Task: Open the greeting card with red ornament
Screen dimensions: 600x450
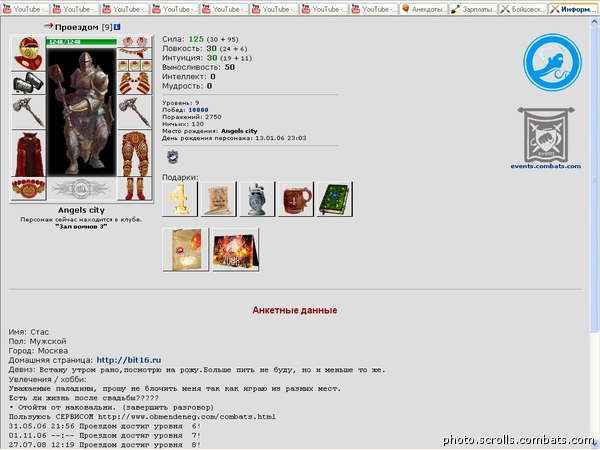Action: (x=186, y=249)
